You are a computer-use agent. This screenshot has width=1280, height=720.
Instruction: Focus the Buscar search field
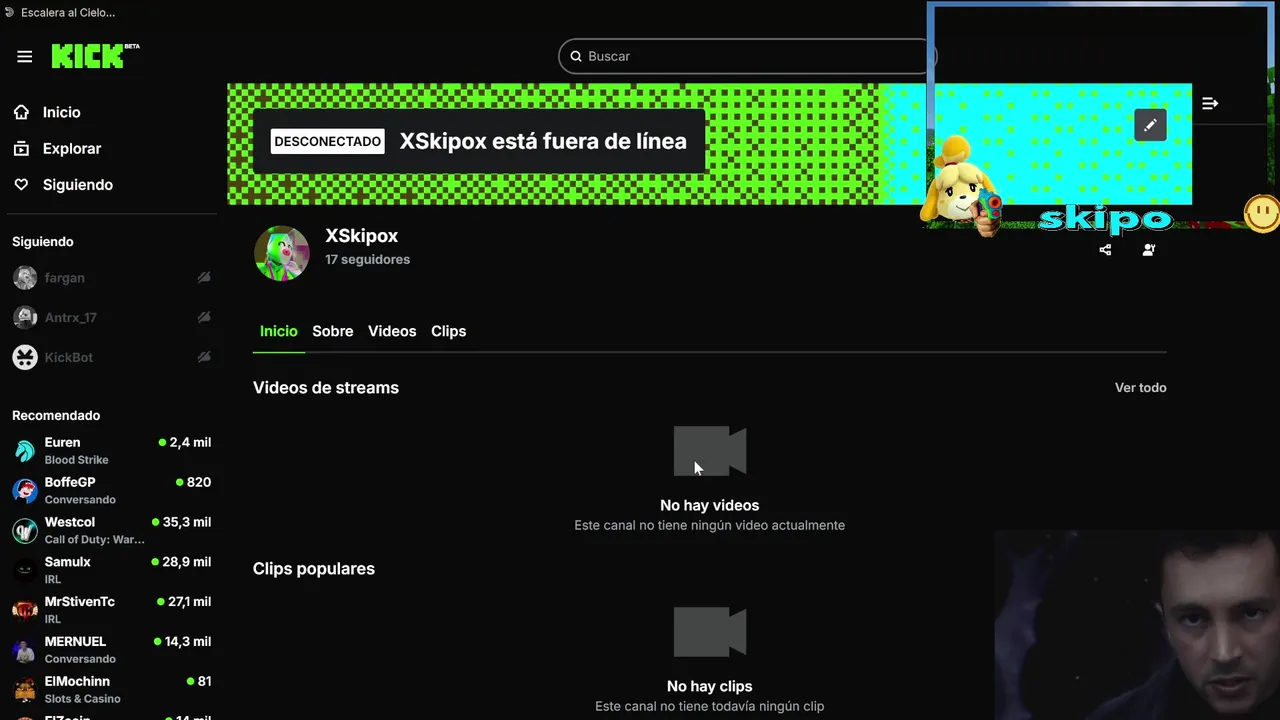coord(745,56)
